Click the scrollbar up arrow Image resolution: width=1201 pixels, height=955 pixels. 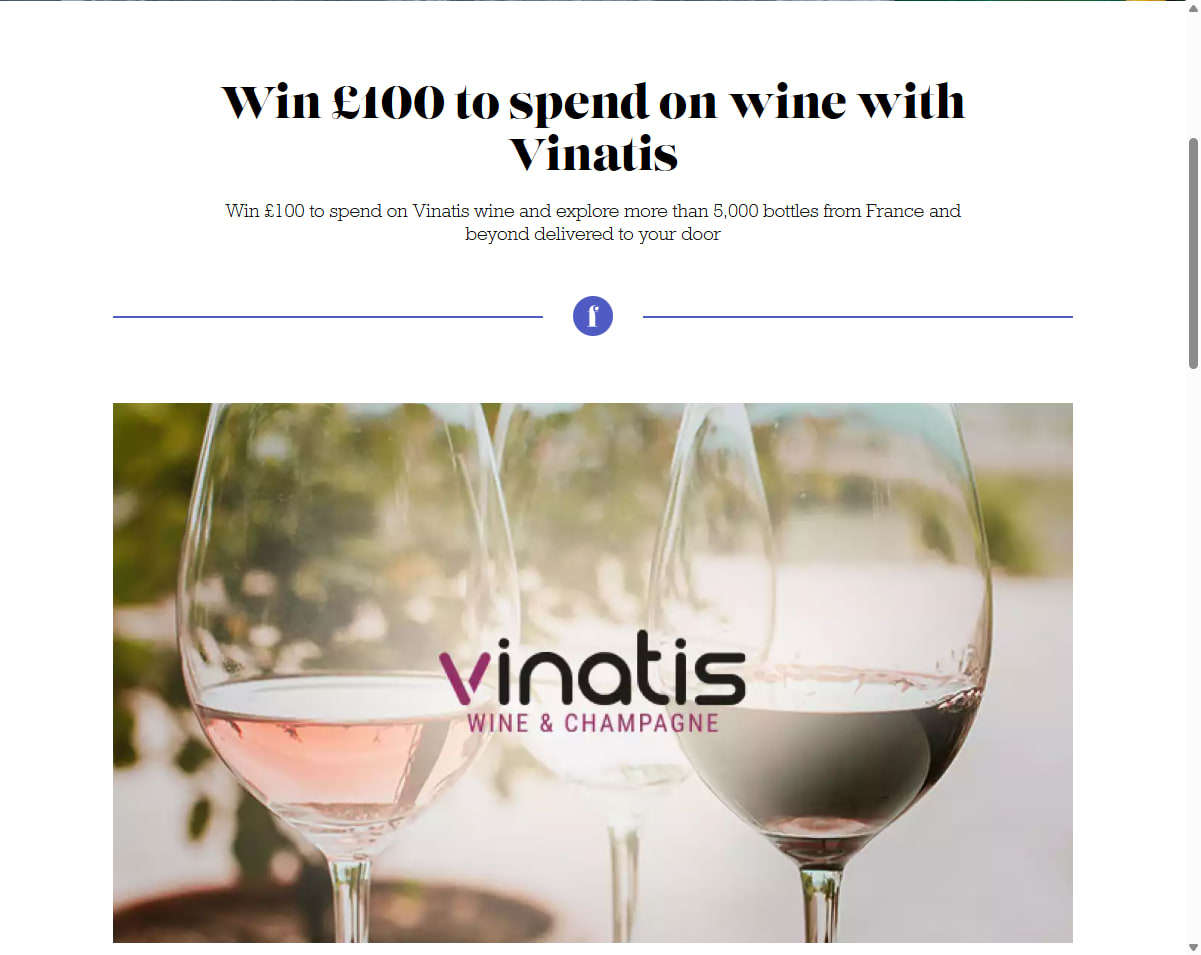1193,7
